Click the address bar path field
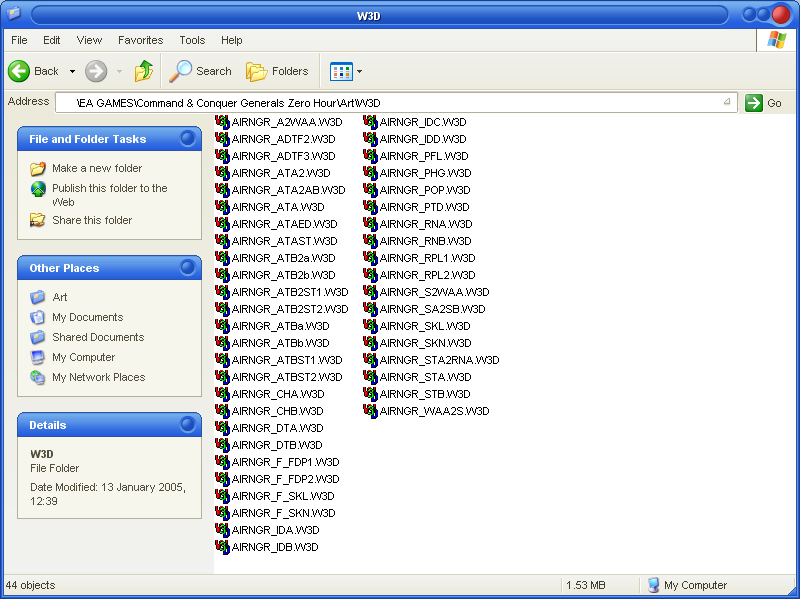Viewport: 800px width, 599px height. coord(395,103)
